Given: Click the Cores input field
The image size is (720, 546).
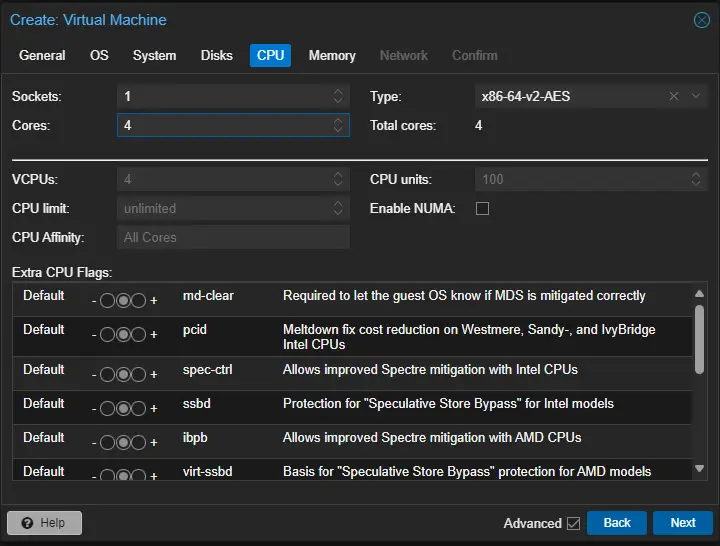Looking at the screenshot, I should [x=222, y=125].
